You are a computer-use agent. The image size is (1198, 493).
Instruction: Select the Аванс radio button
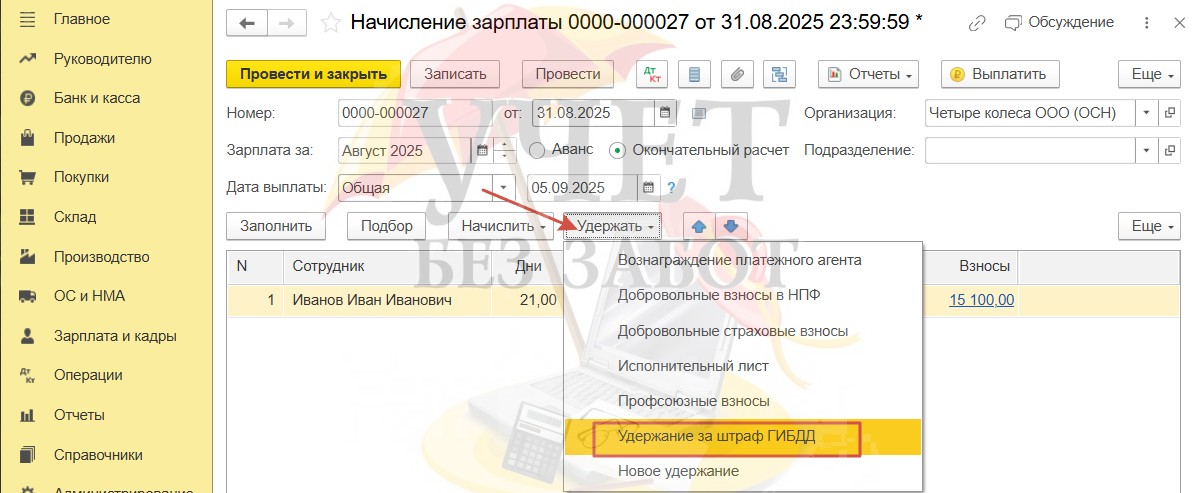click(x=537, y=150)
